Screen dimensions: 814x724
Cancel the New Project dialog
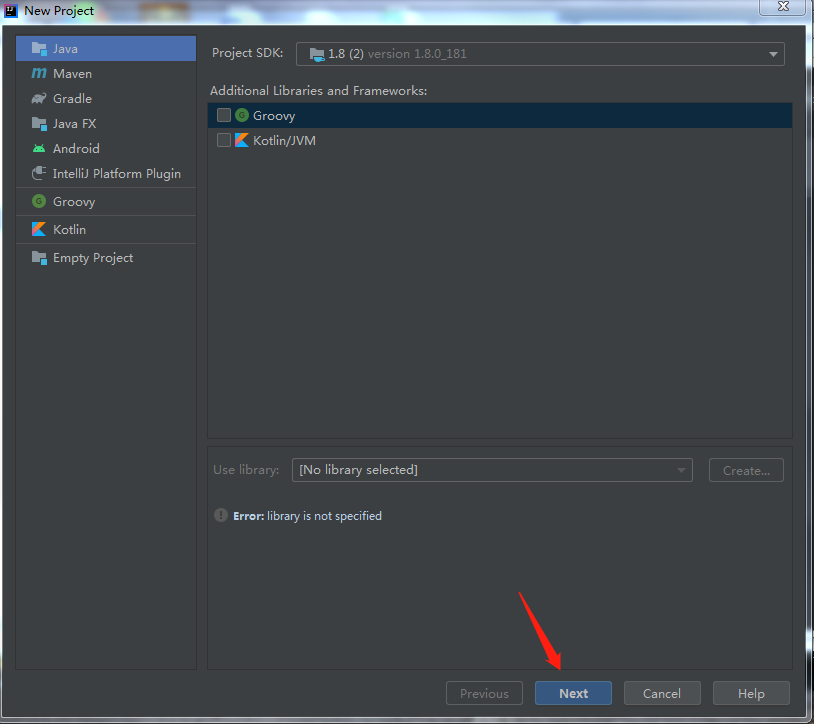[x=662, y=693]
